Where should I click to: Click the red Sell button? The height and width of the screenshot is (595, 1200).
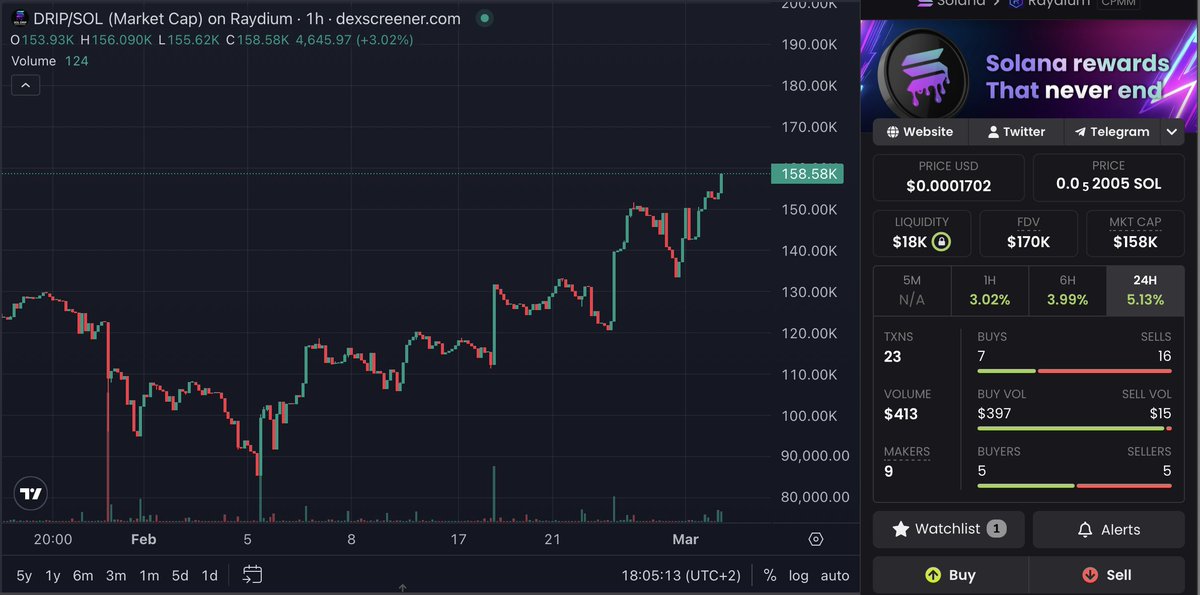1107,575
